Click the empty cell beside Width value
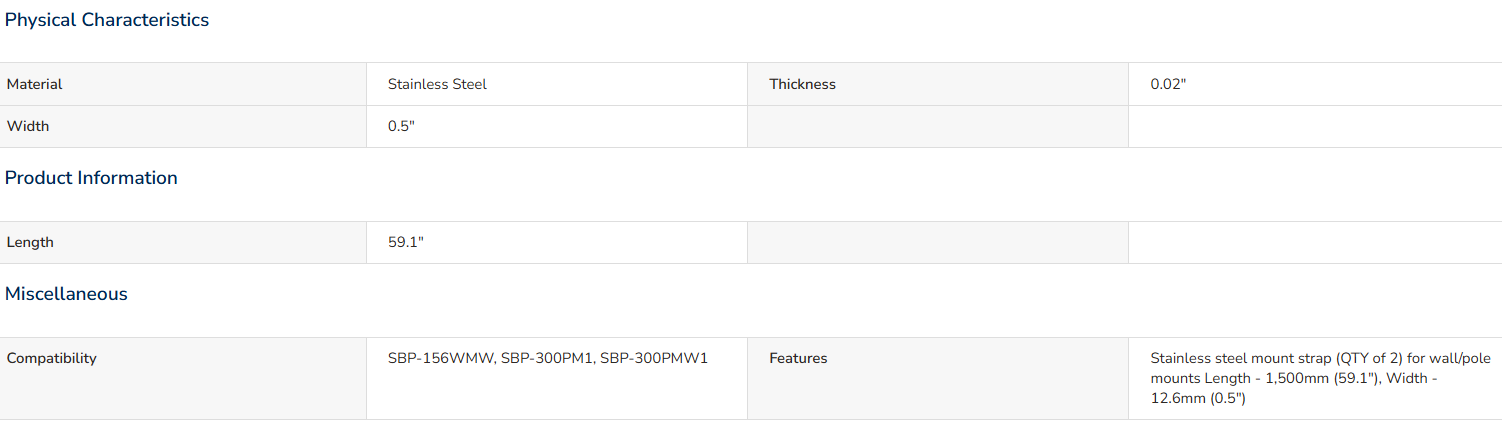This screenshot has width=1502, height=421. click(x=938, y=126)
